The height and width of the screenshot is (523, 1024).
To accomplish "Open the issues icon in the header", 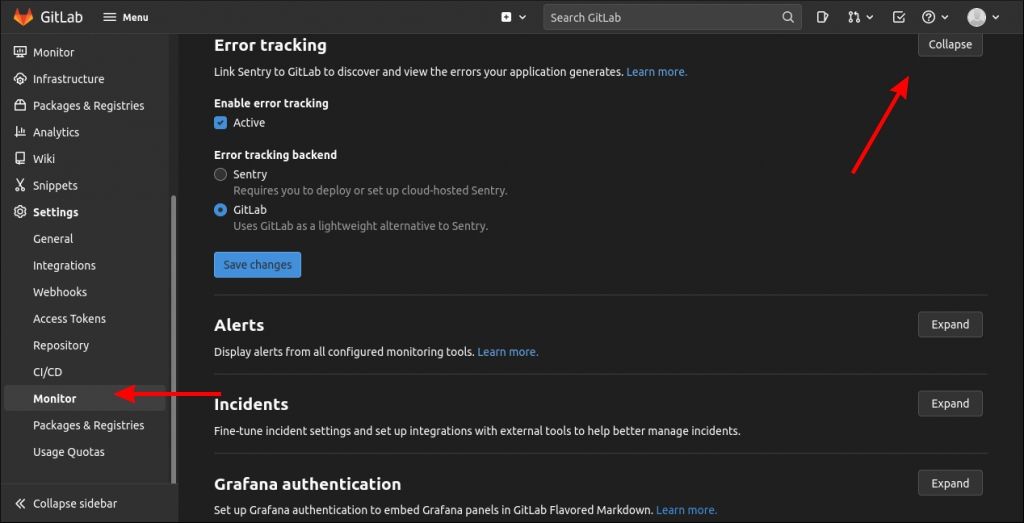I will point(822,18).
